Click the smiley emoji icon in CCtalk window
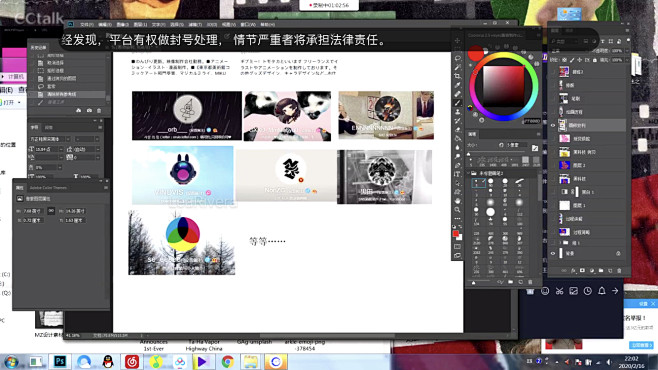 (x=545, y=291)
